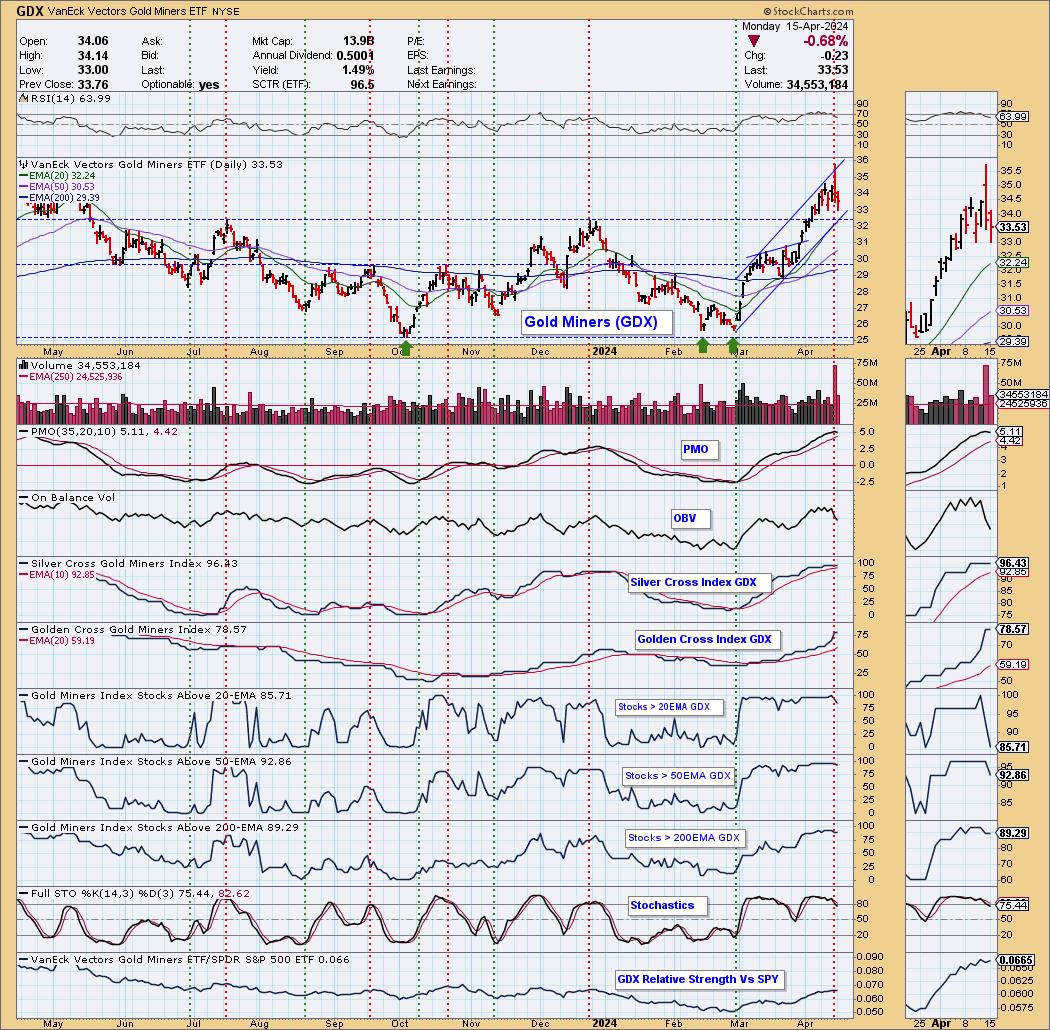The image size is (1050, 1030).
Task: Click the Yield 1.49% value
Action: click(x=358, y=70)
